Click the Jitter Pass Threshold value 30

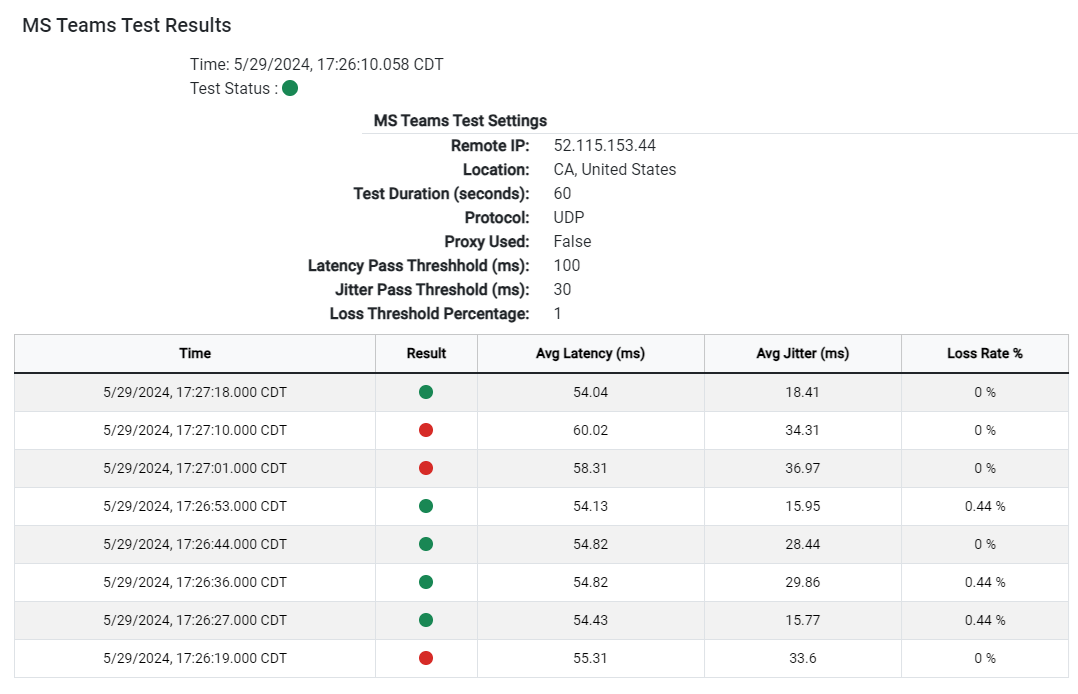click(x=562, y=290)
